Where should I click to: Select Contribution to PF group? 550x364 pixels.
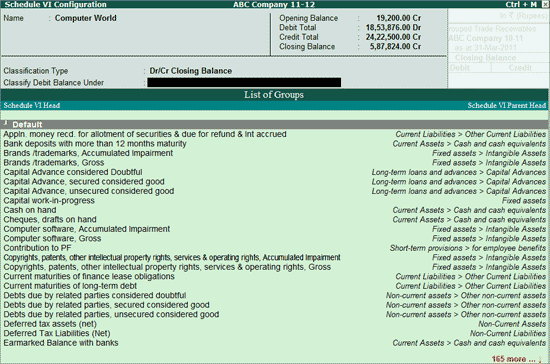coord(275,248)
